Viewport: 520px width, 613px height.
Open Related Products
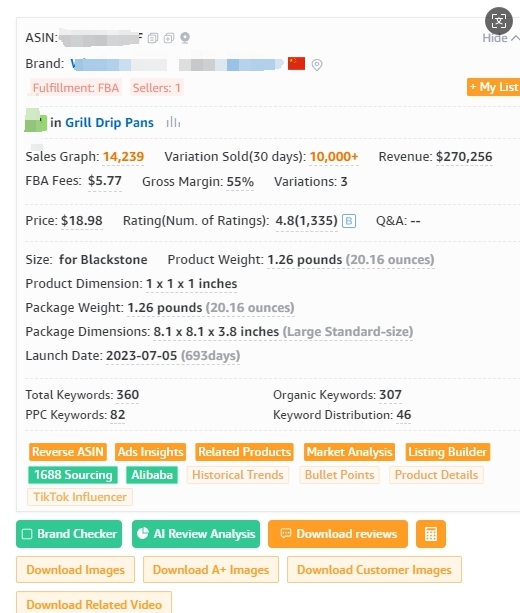coord(245,452)
